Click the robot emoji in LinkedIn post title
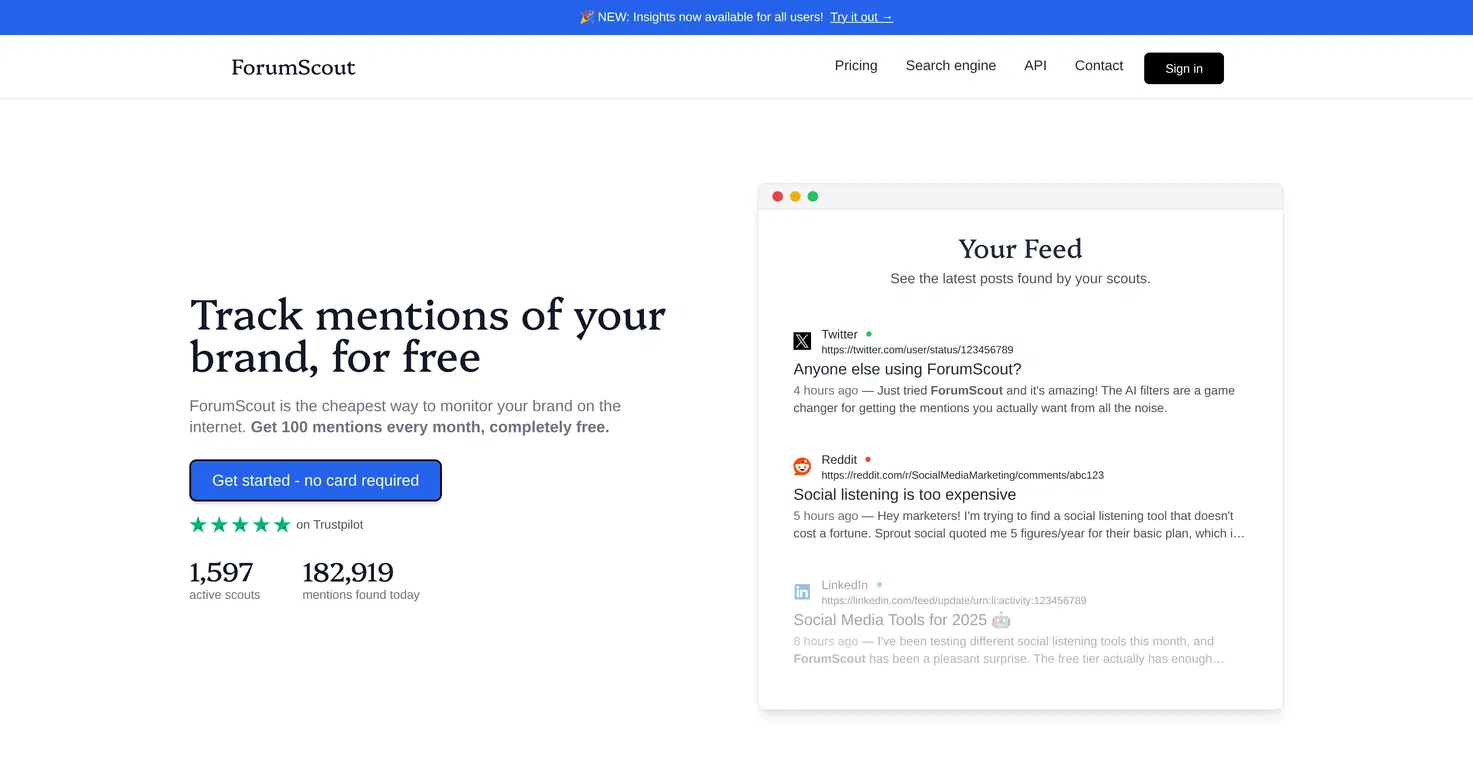 pyautogui.click(x=1001, y=620)
